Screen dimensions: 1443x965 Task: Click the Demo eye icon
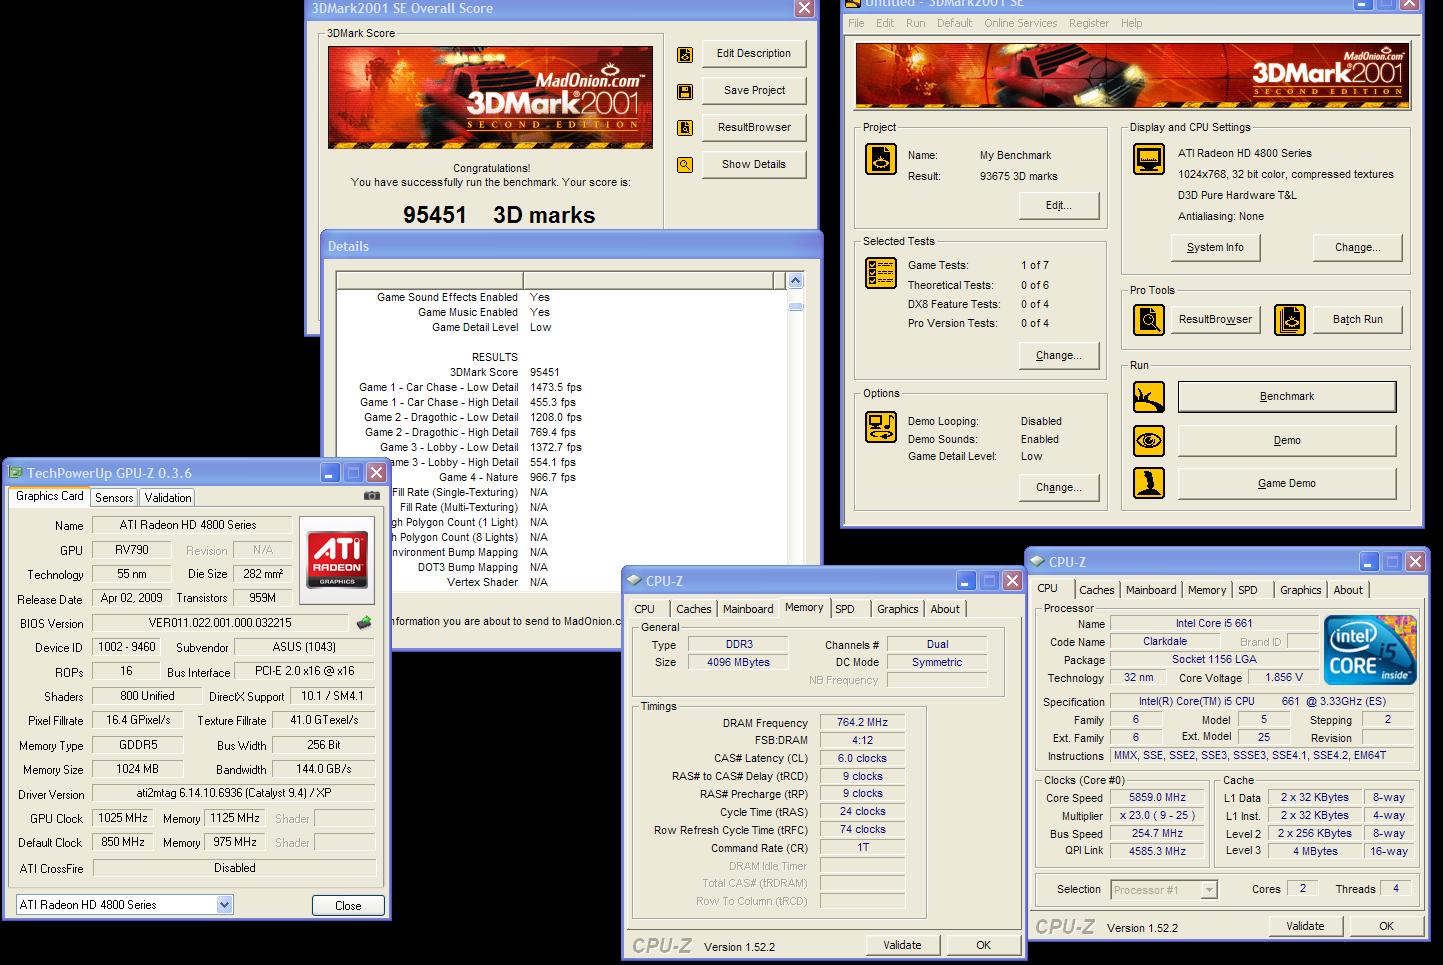pyautogui.click(x=1149, y=440)
